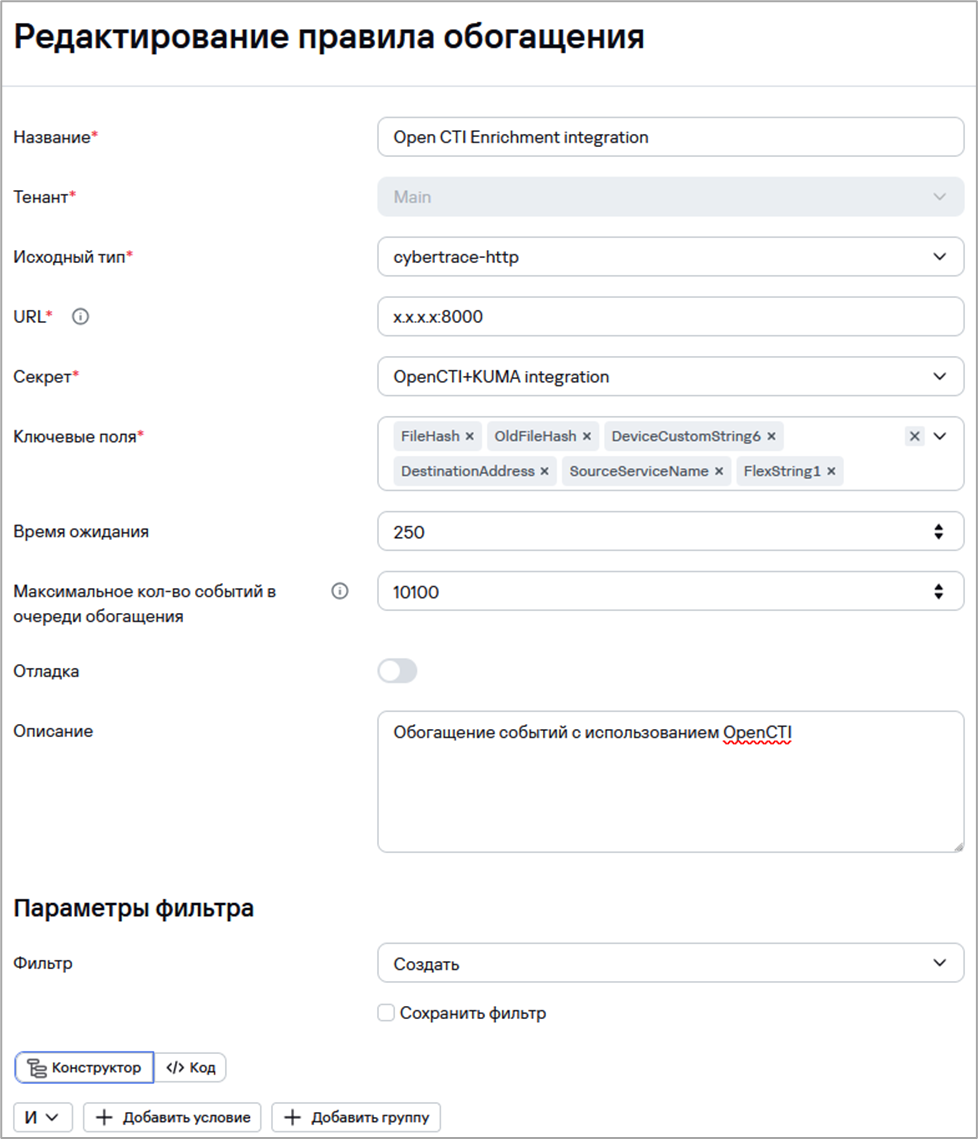
Task: Enable the Сохранить фильтр checkbox
Action: (386, 1013)
